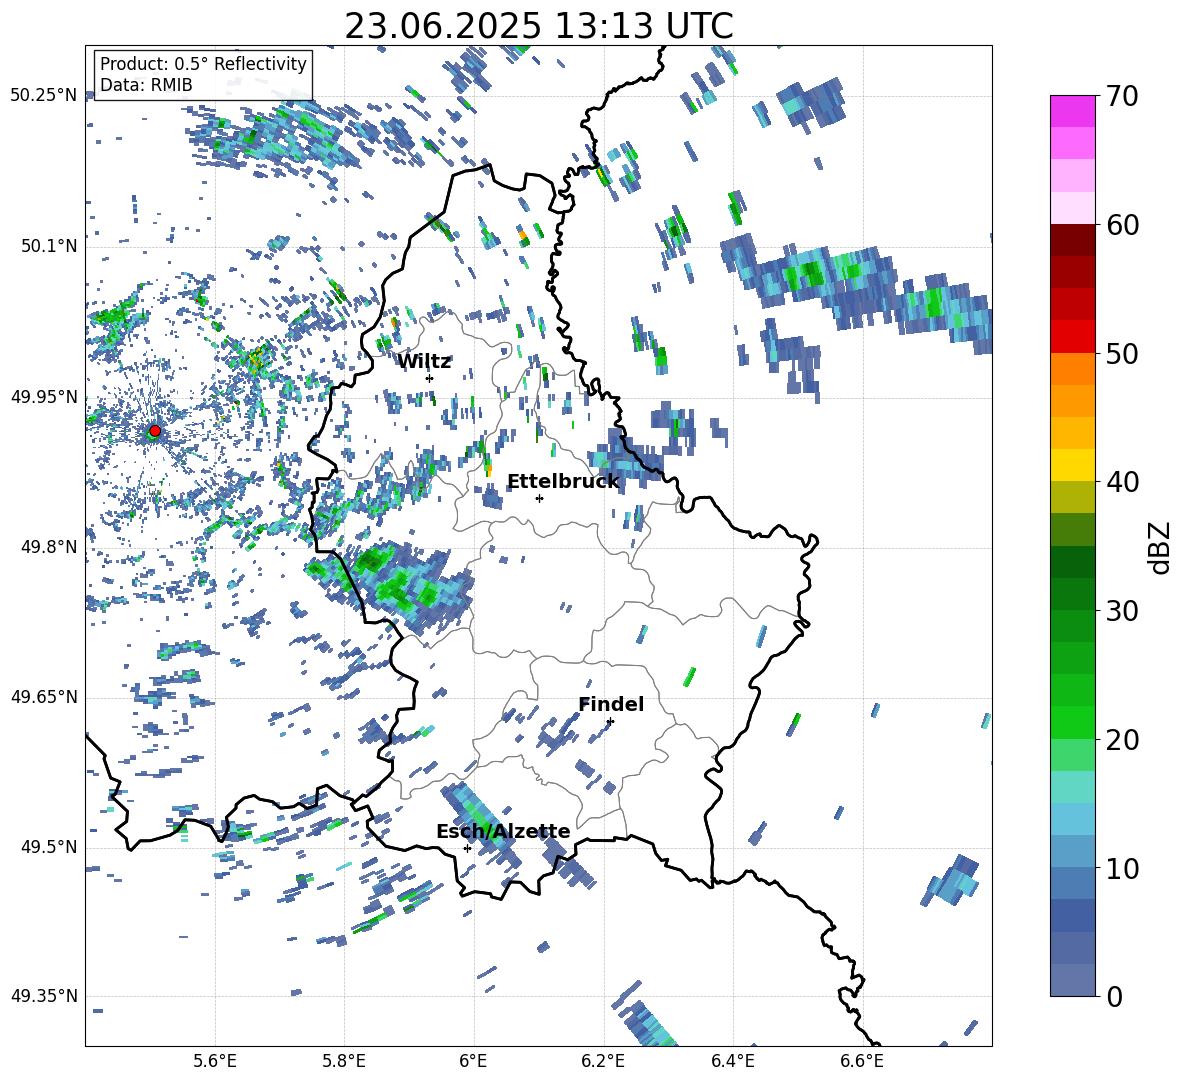The height and width of the screenshot is (1081, 1184).
Task: Click the dBZ colorbar axis label
Action: [1161, 547]
